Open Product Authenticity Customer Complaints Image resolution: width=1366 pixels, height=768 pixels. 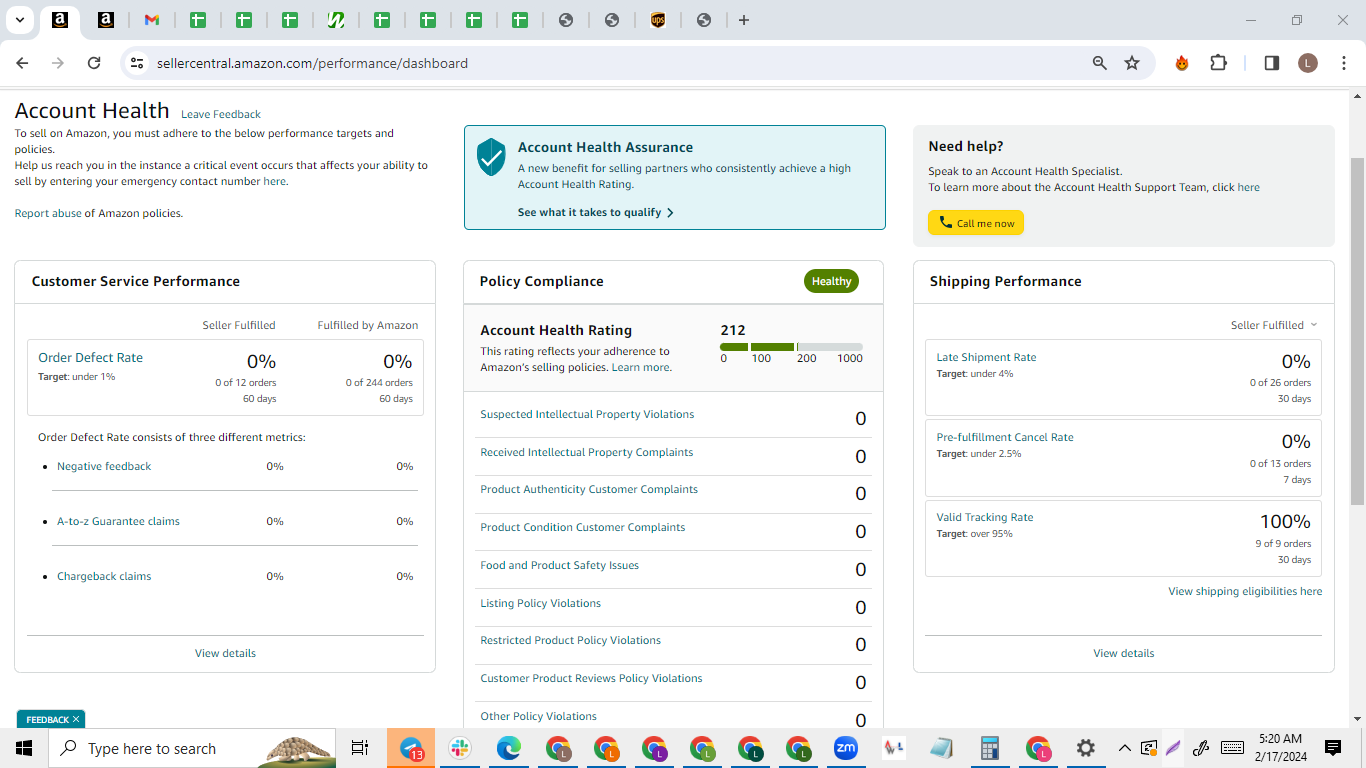[589, 489]
